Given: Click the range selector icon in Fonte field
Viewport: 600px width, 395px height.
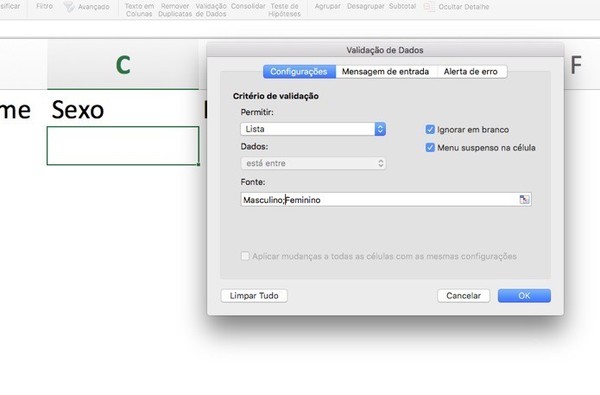Looking at the screenshot, I should pyautogui.click(x=524, y=199).
